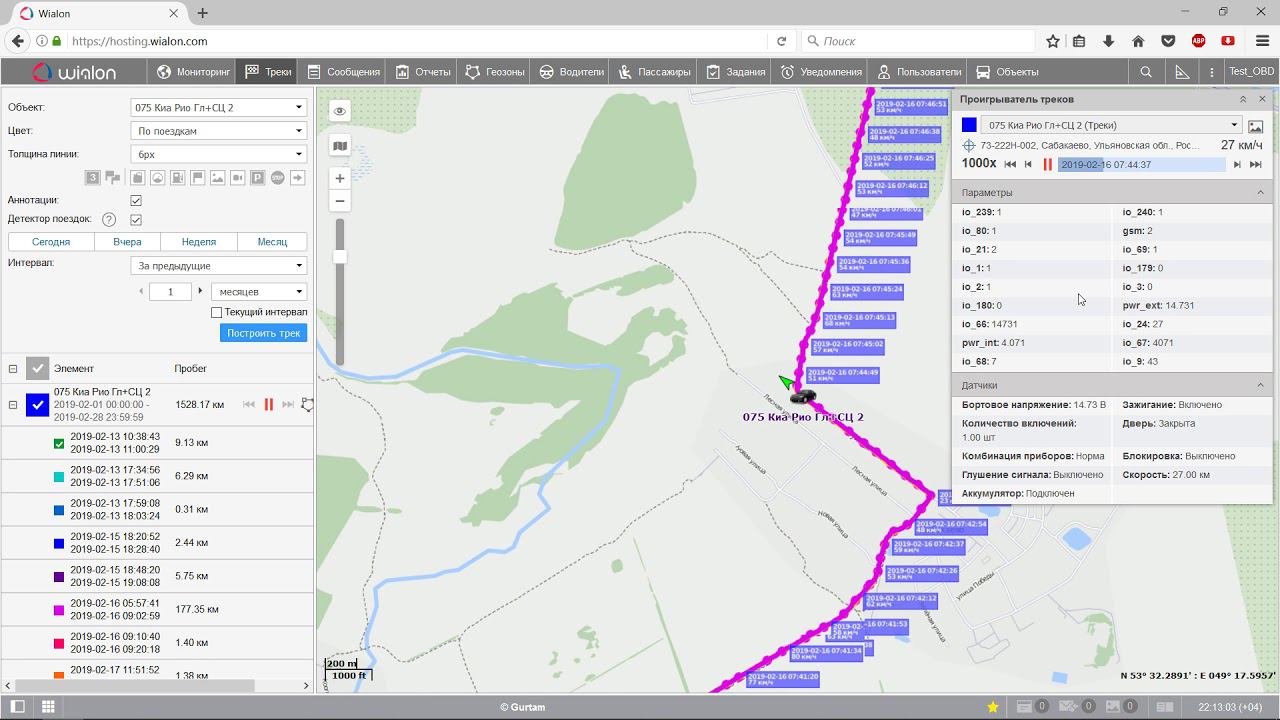Pause track playback in the track list row

[x=268, y=404]
